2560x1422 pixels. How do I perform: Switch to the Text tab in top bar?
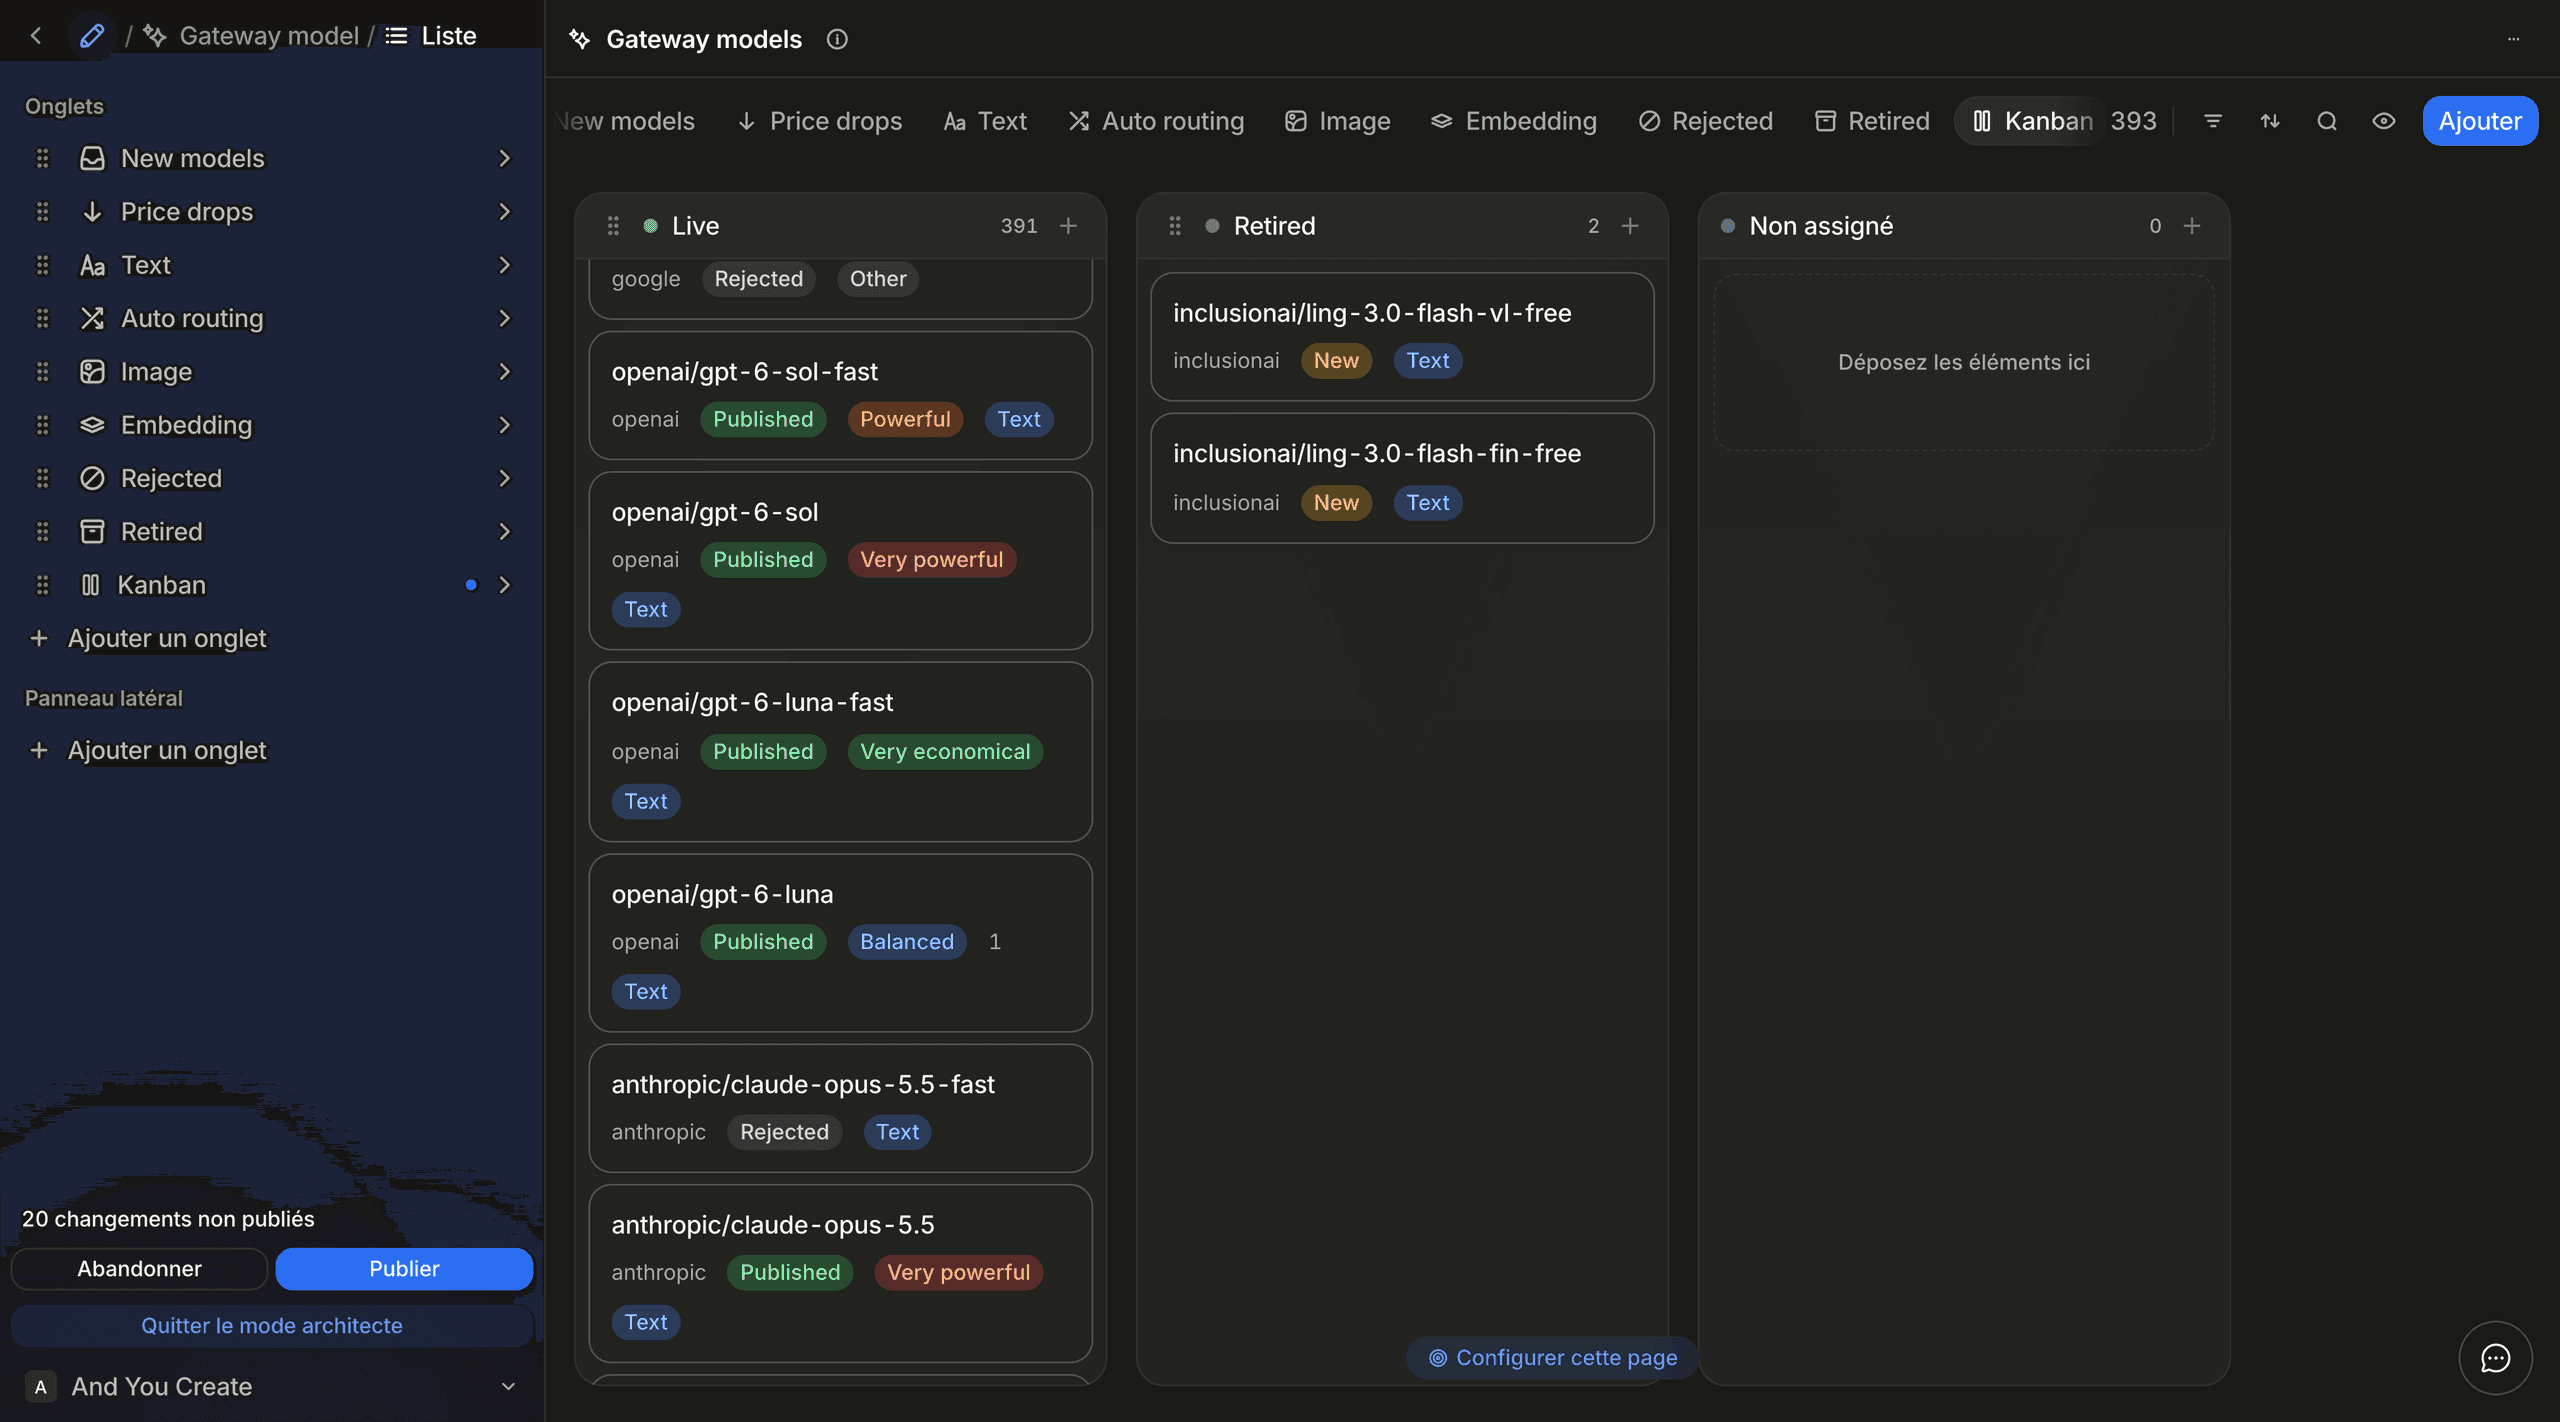click(x=985, y=121)
